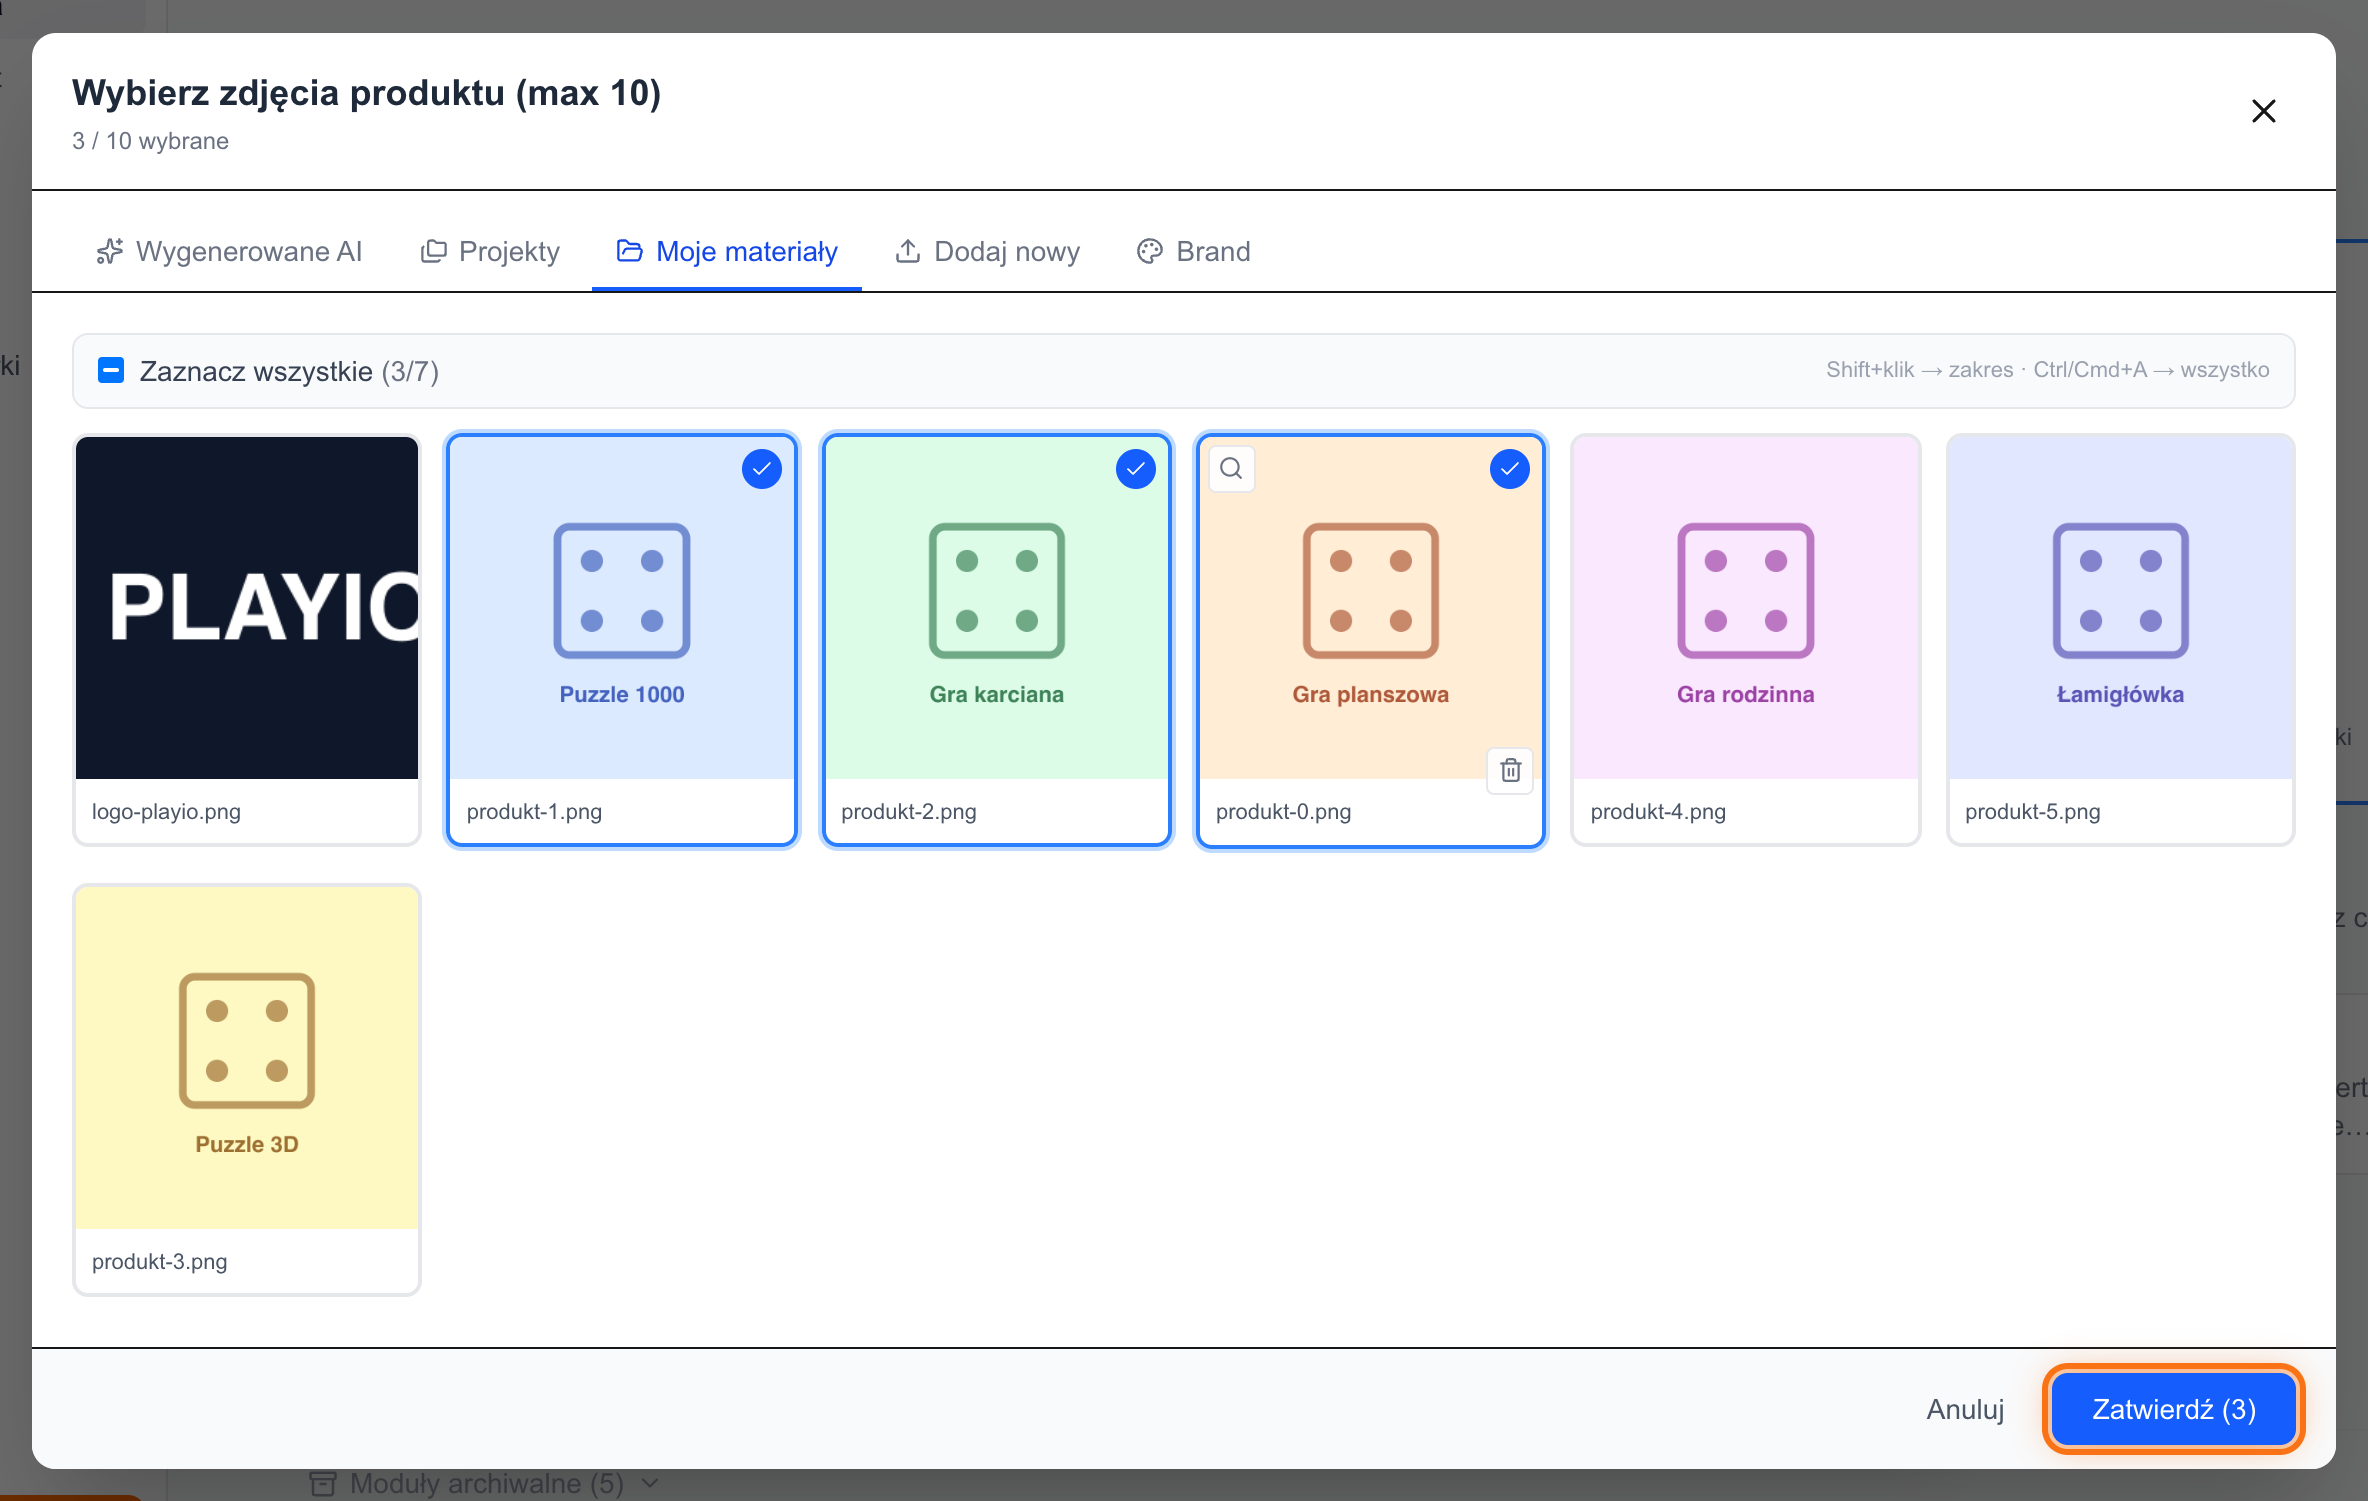Click the logo-playio.png file name

[166, 811]
